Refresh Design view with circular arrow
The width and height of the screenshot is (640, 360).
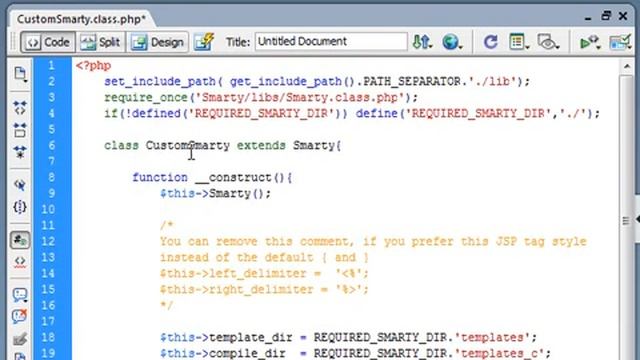point(490,42)
